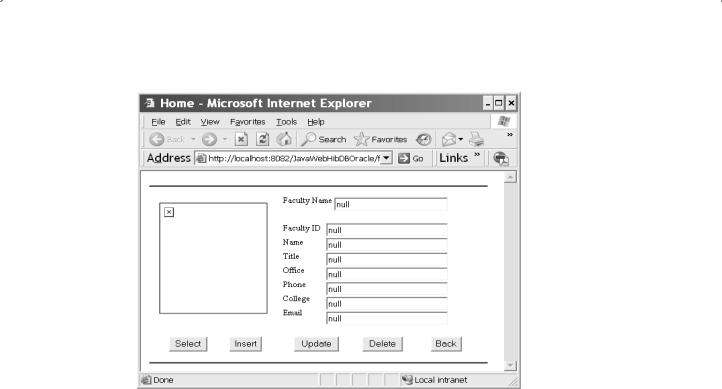Open the View menu
Screen dimensions: 722x389
click(210, 122)
